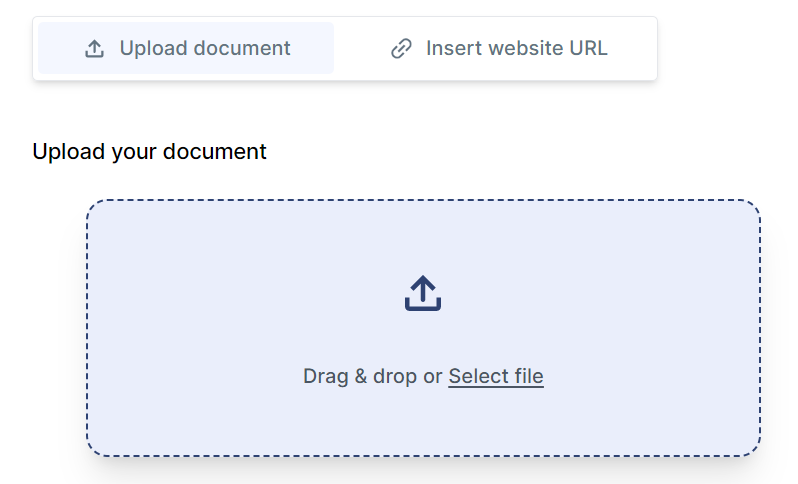Click the upload arrow icon in the Upload document tab
Screen dimensions: 798x484
coord(94,49)
